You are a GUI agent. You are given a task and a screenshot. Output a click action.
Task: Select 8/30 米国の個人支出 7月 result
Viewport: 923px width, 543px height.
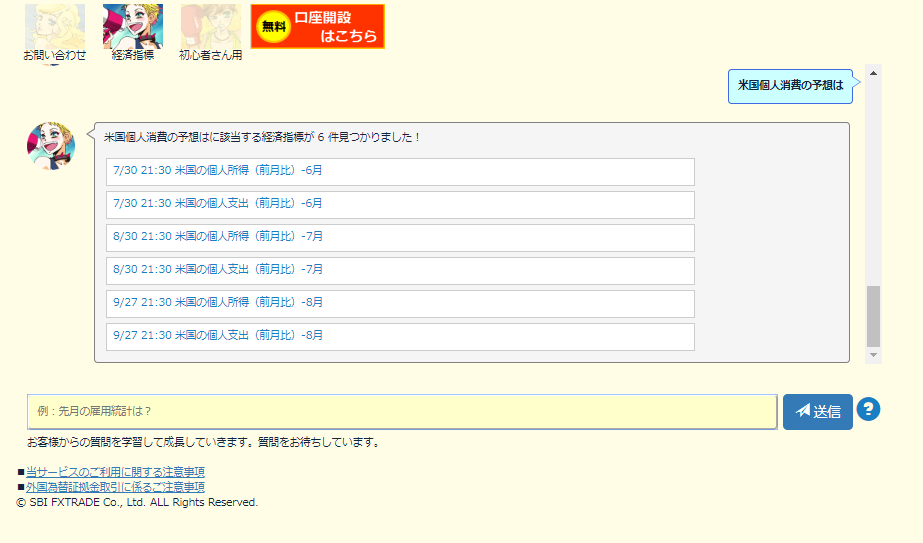(400, 270)
